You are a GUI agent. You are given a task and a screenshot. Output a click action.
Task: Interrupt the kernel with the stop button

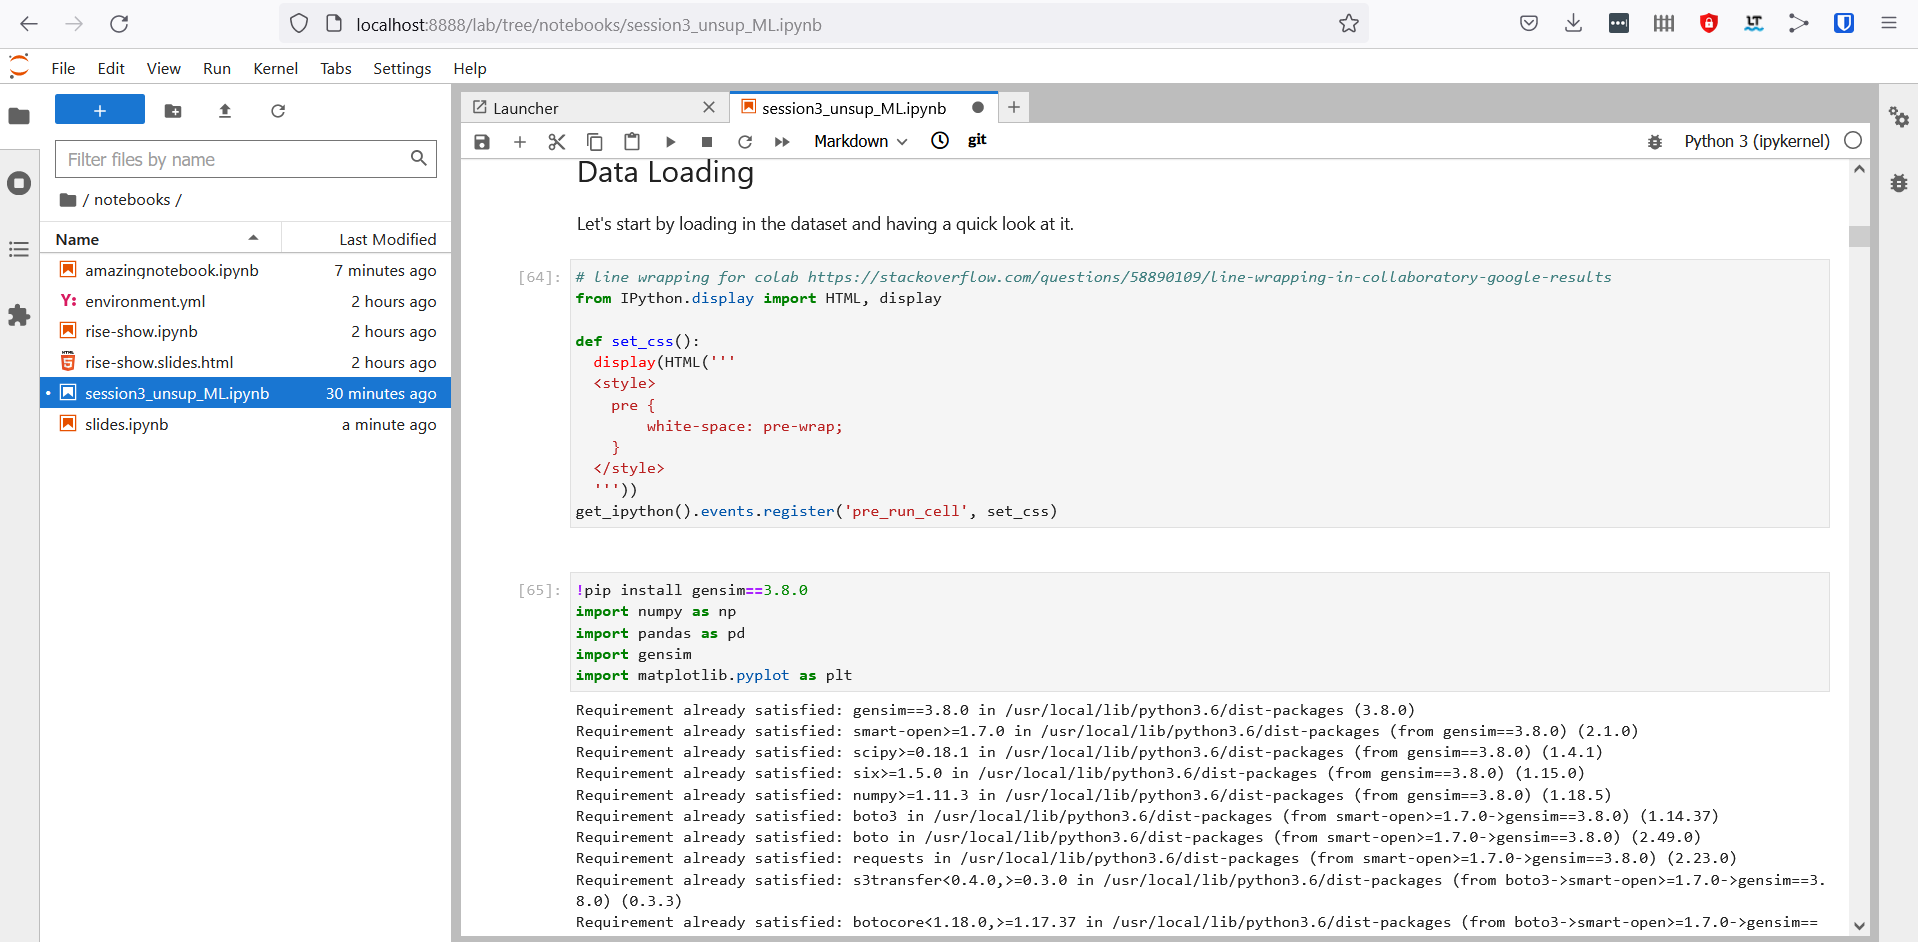point(707,142)
